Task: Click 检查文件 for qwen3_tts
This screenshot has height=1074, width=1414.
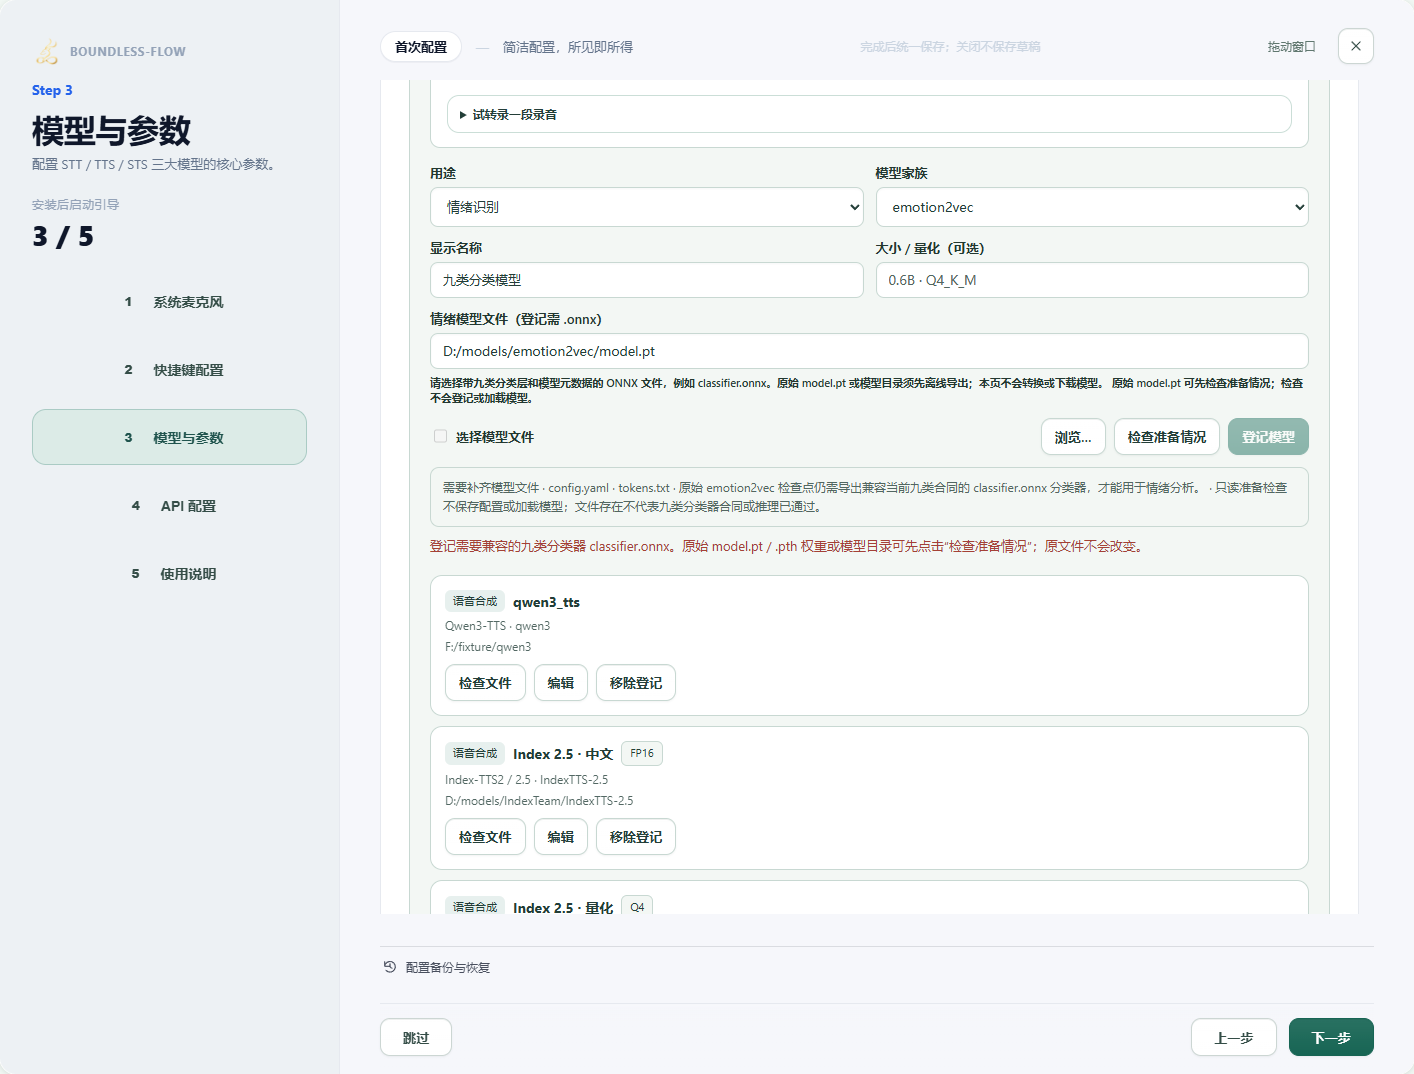Action: pyautogui.click(x=485, y=683)
